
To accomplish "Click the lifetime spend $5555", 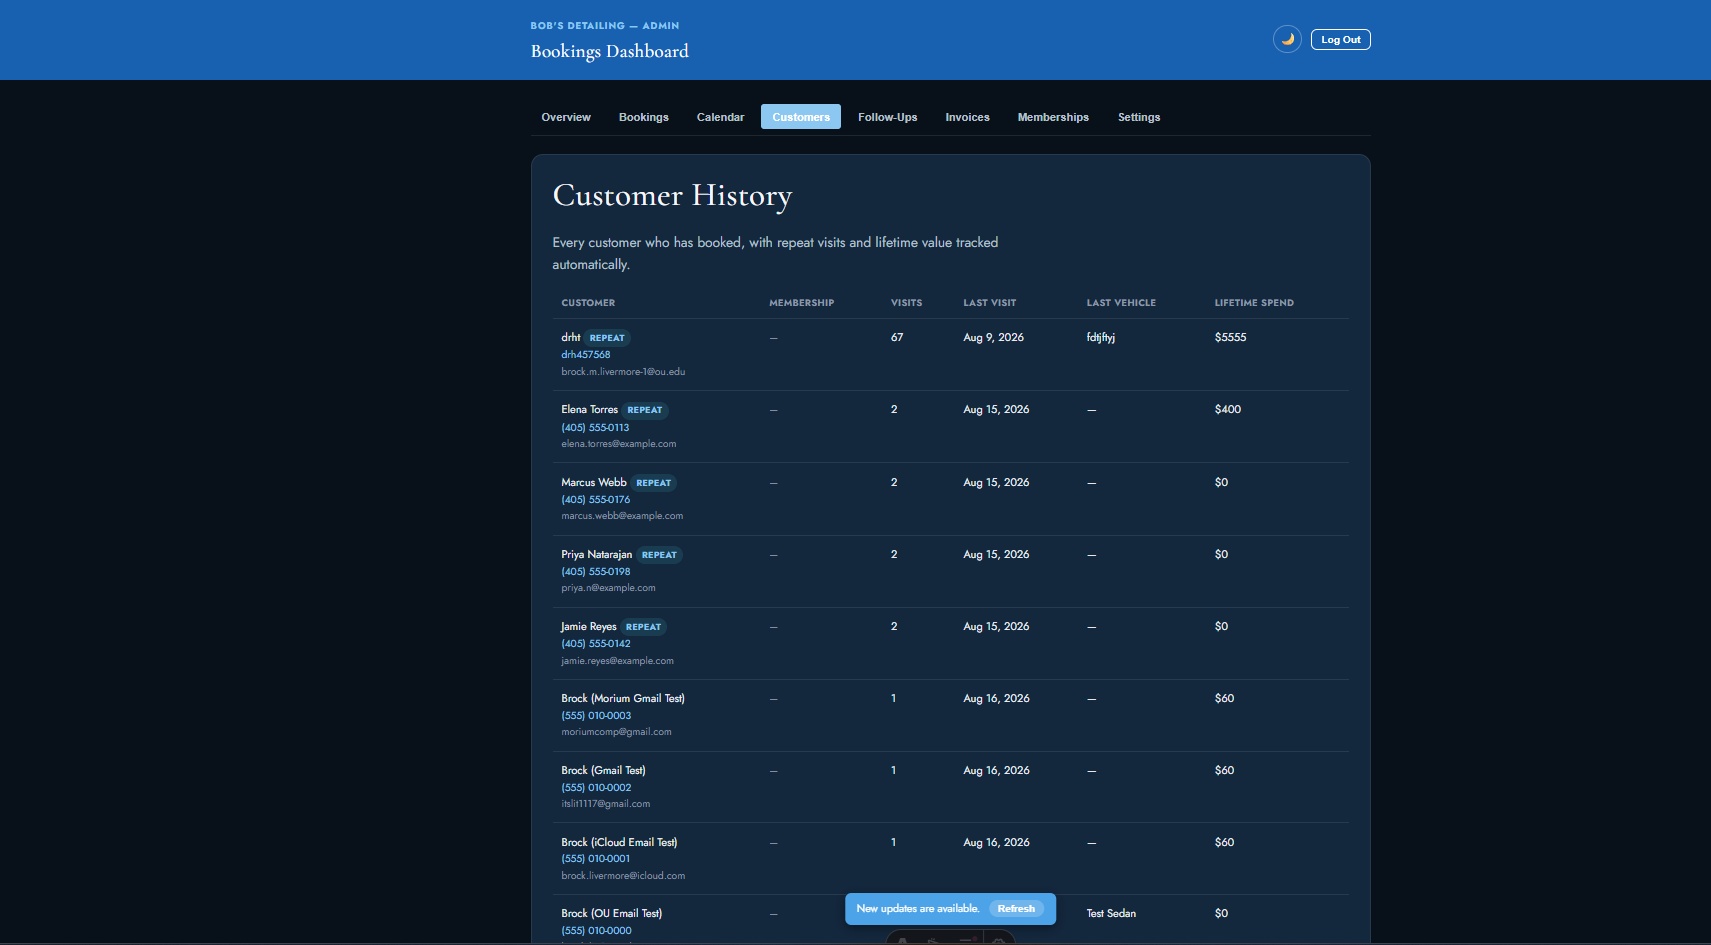I will (x=1230, y=337).
